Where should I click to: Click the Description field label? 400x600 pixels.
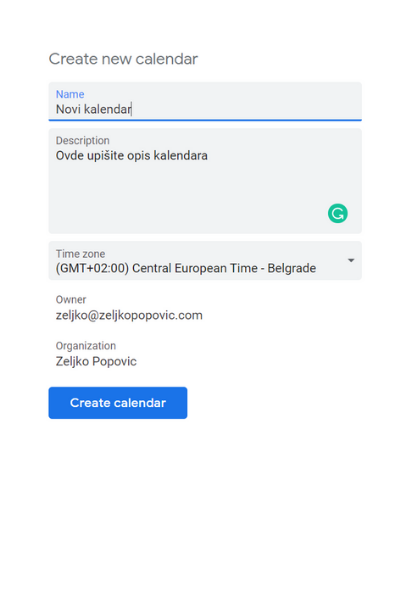click(83, 140)
